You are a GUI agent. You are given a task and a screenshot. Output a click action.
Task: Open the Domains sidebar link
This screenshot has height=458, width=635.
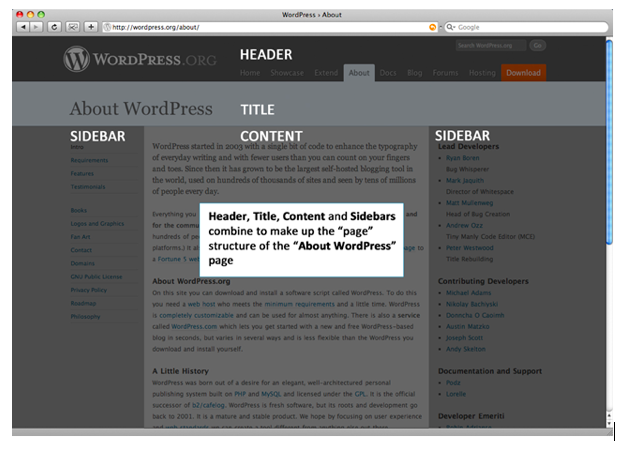tap(83, 263)
